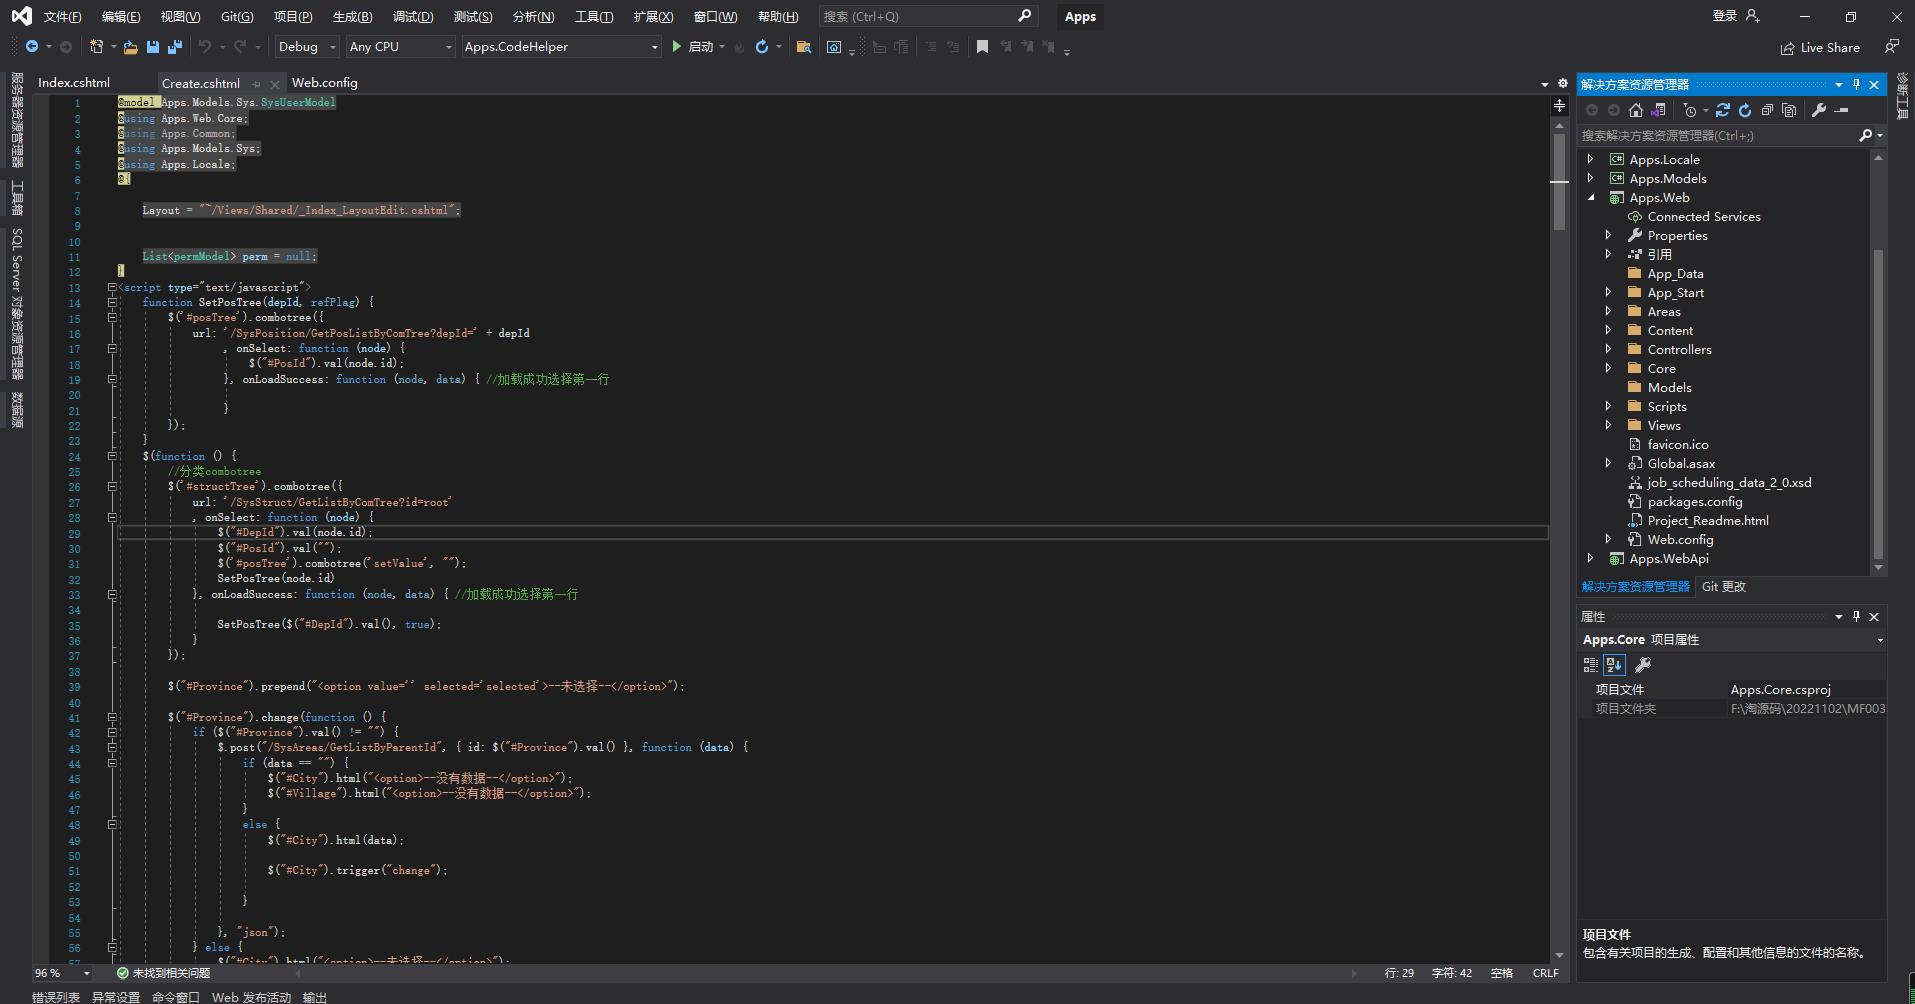Open the 视图(V) menu

178,16
